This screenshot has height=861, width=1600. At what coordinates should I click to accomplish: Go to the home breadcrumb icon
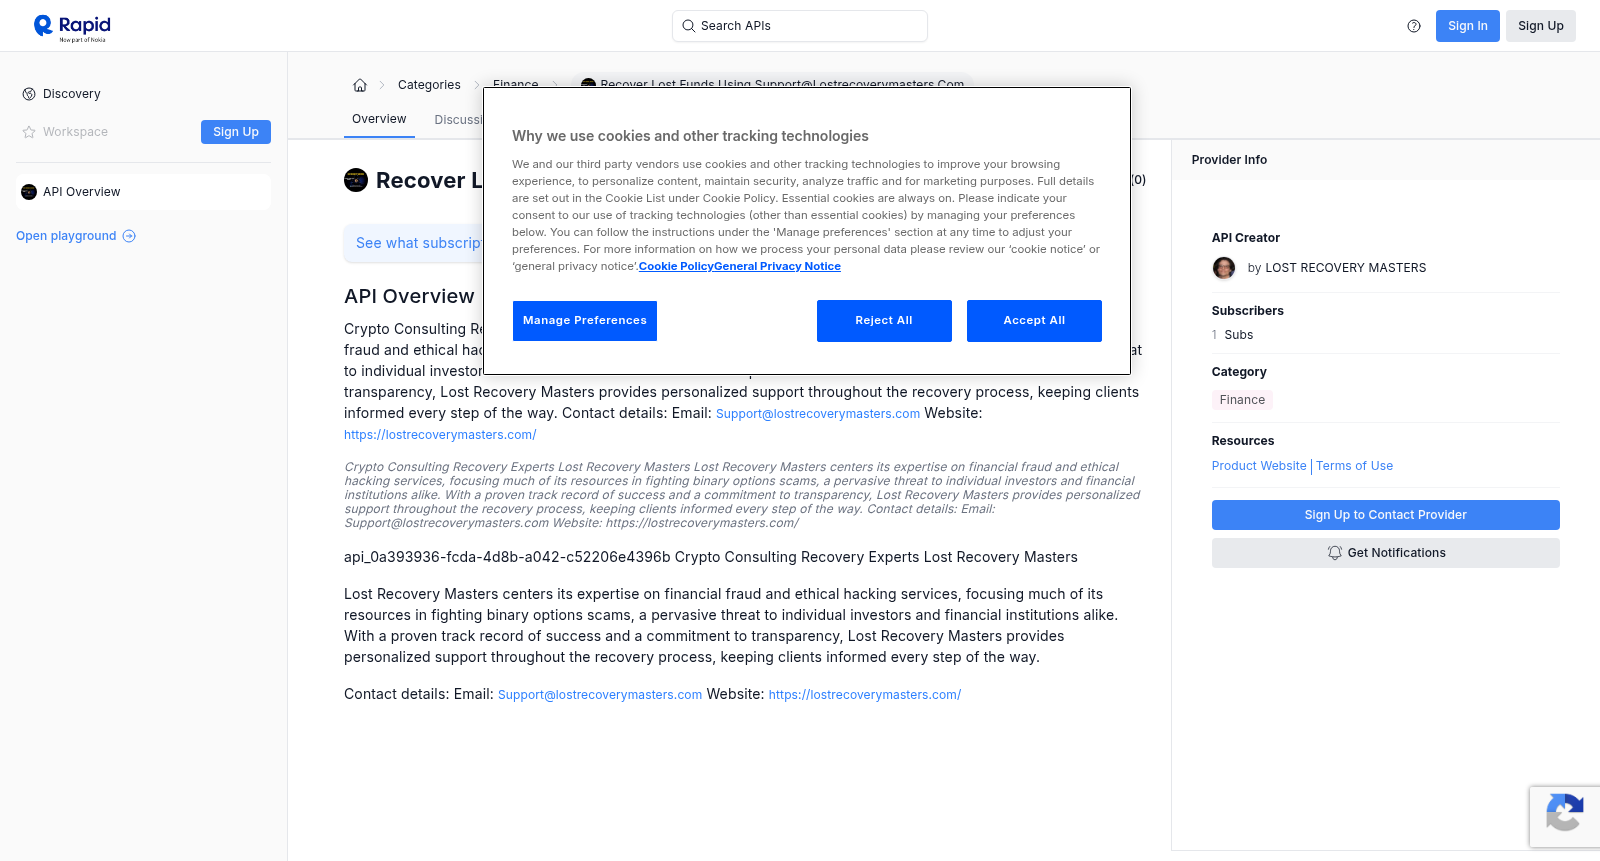point(360,85)
